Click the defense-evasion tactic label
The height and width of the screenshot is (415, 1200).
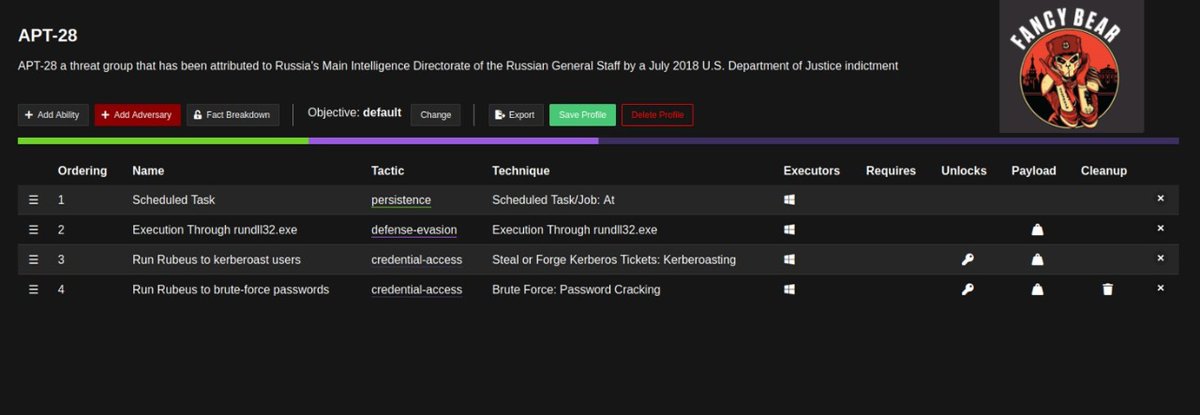(x=414, y=230)
